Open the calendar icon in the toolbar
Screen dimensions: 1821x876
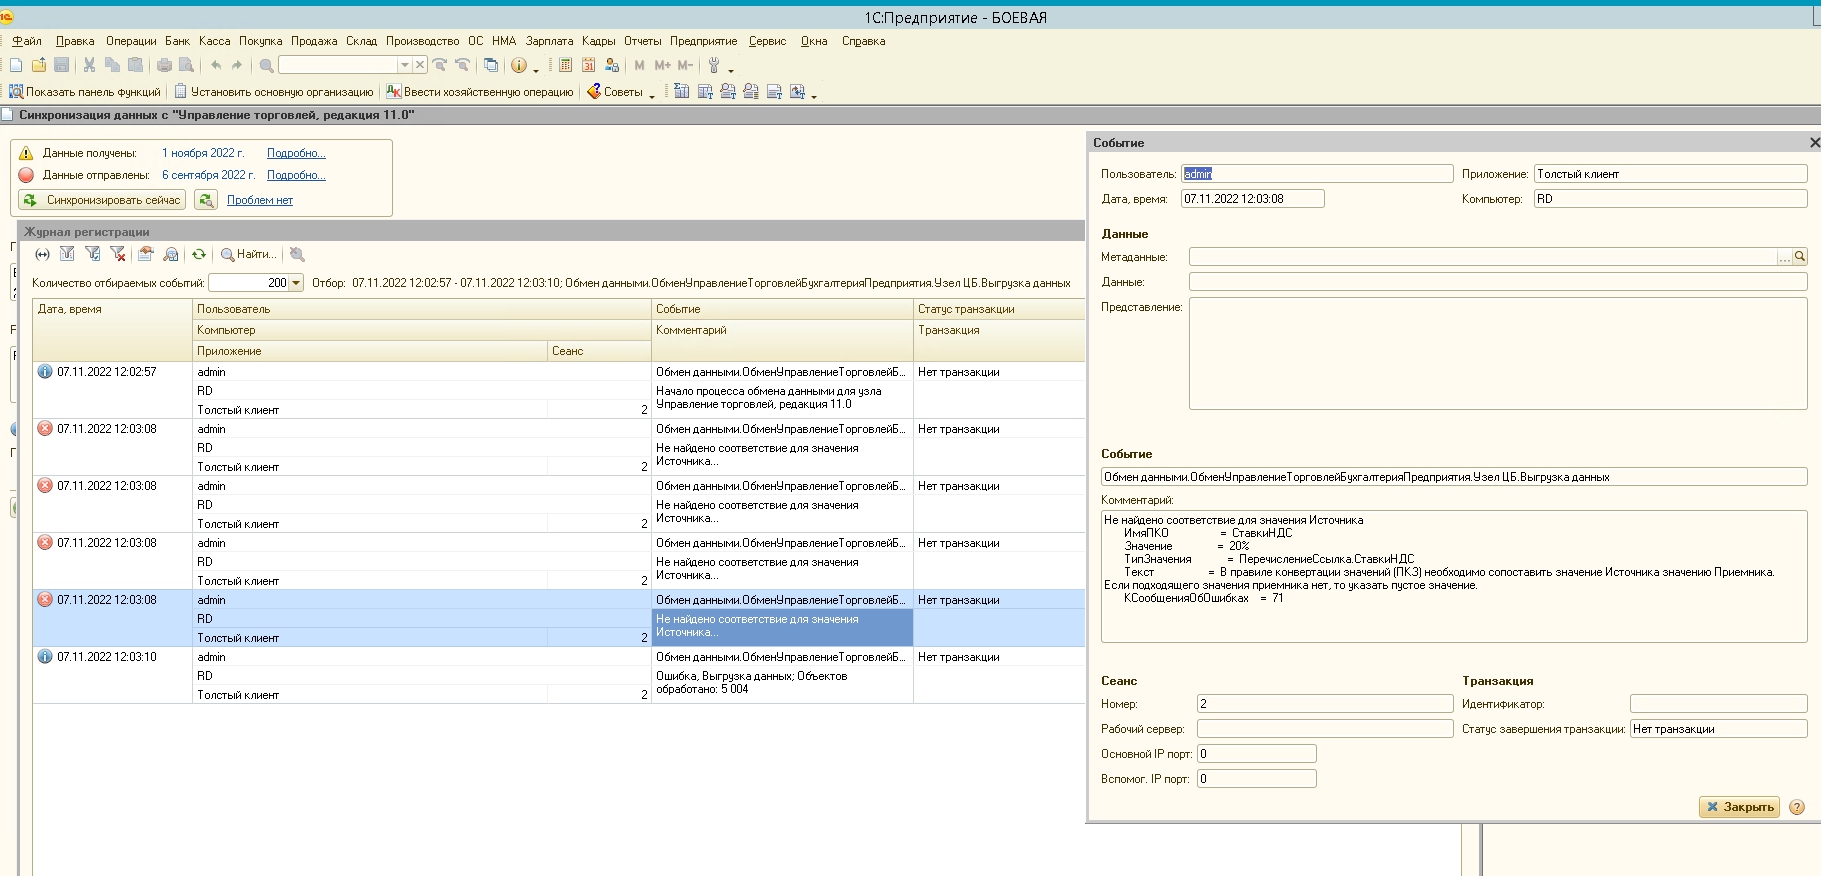(588, 65)
